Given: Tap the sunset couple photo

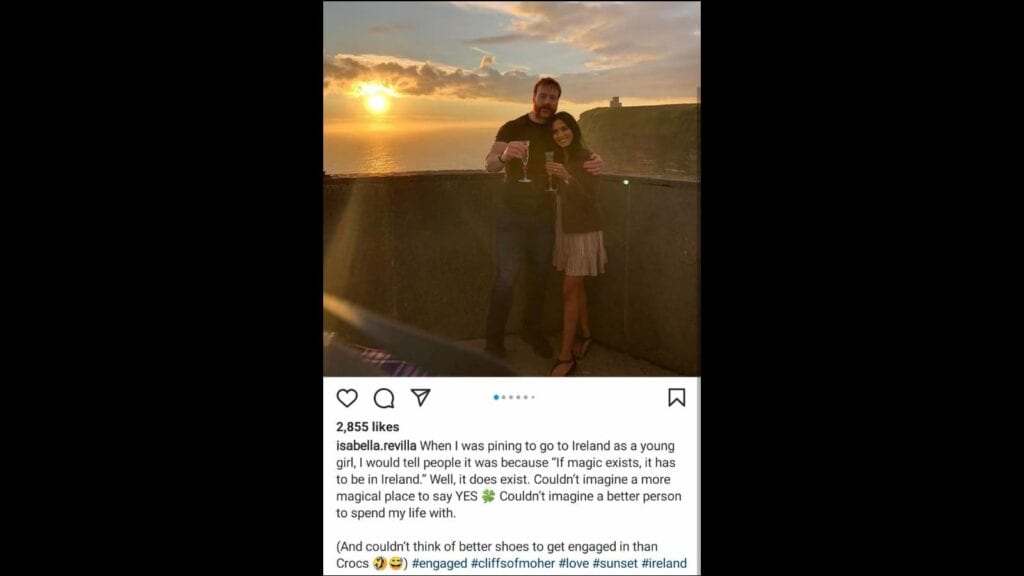Looking at the screenshot, I should coord(512,189).
